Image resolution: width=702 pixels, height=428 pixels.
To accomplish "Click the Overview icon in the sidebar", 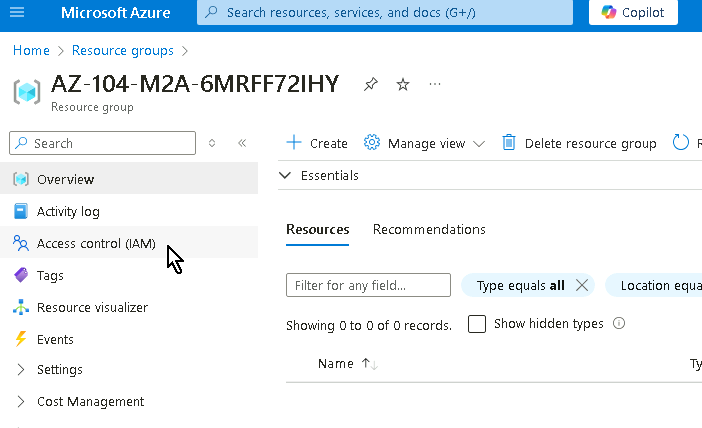I will [x=21, y=179].
